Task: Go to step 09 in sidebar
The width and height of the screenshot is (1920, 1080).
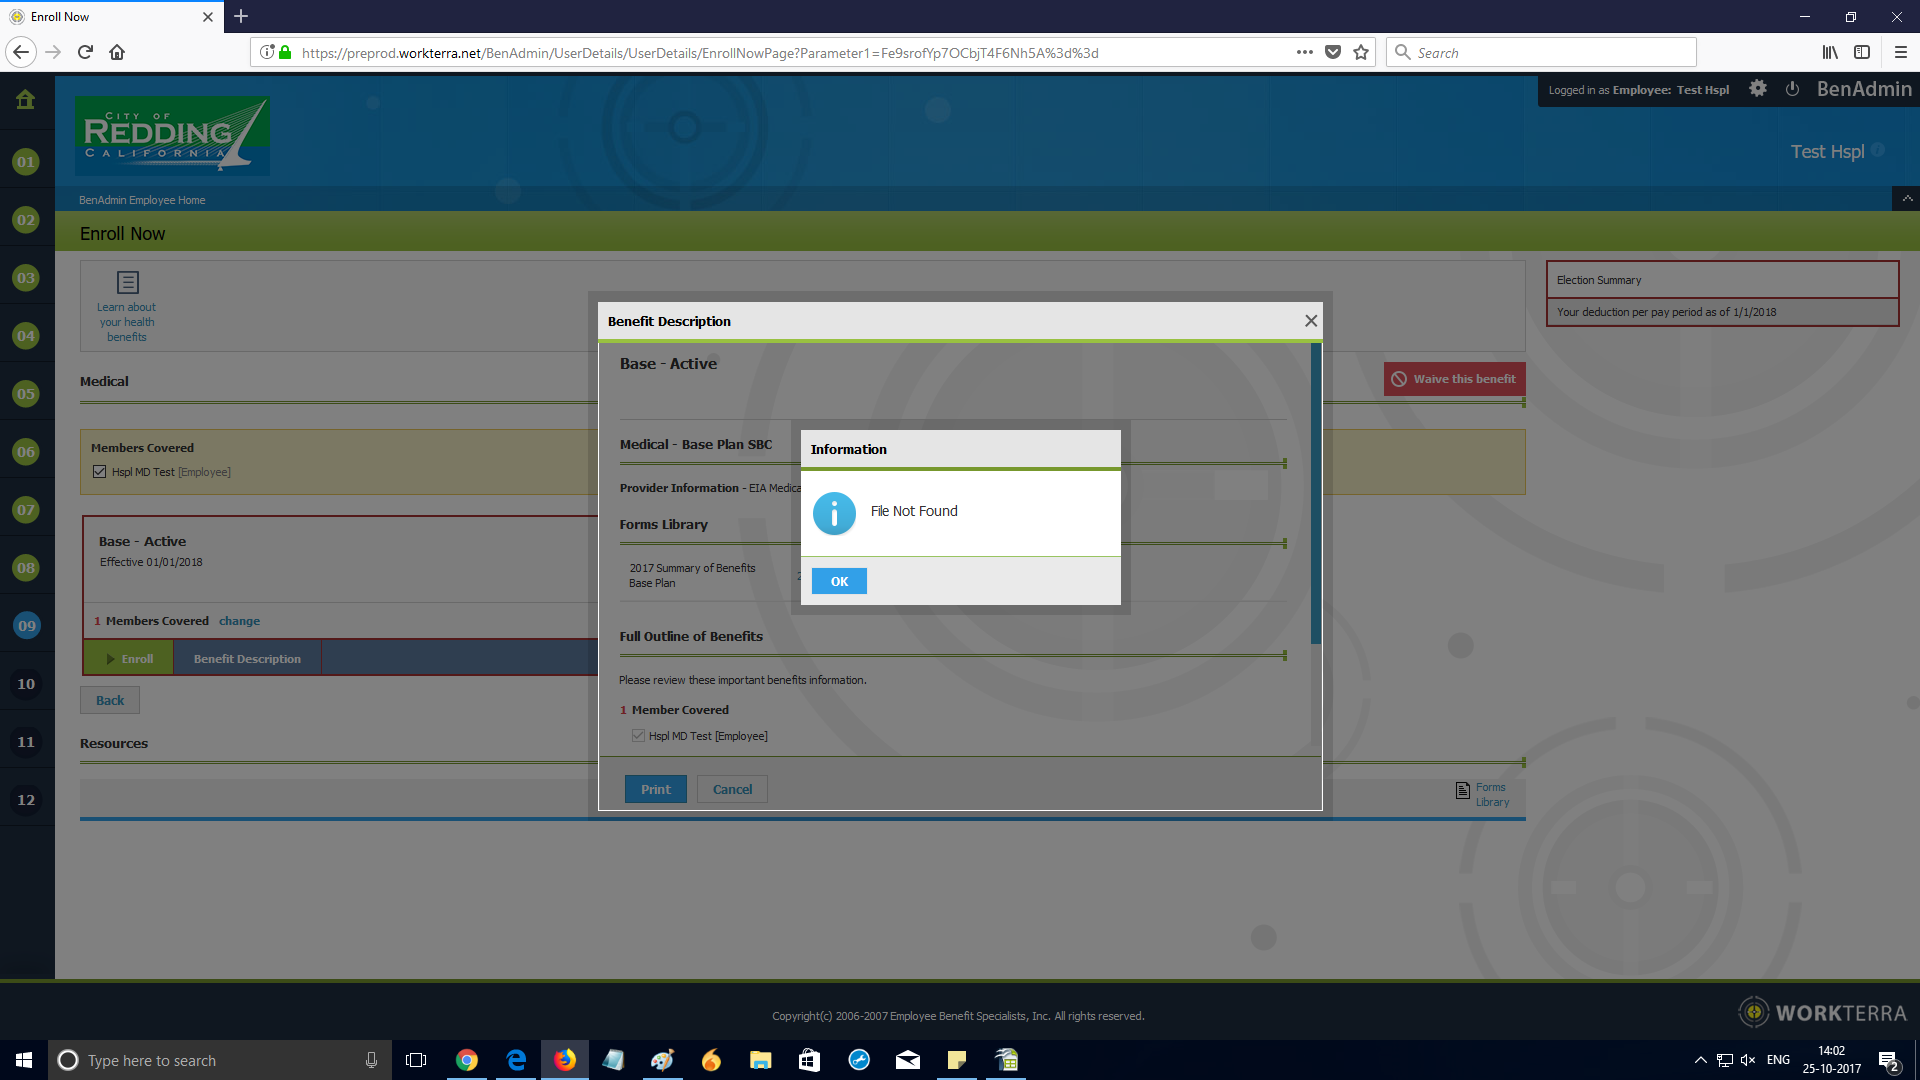Action: pos(26,626)
